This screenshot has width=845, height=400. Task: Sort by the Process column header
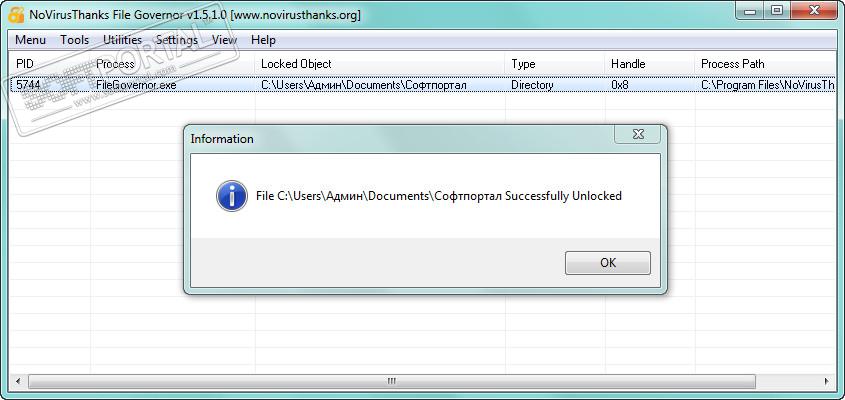pyautogui.click(x=172, y=64)
